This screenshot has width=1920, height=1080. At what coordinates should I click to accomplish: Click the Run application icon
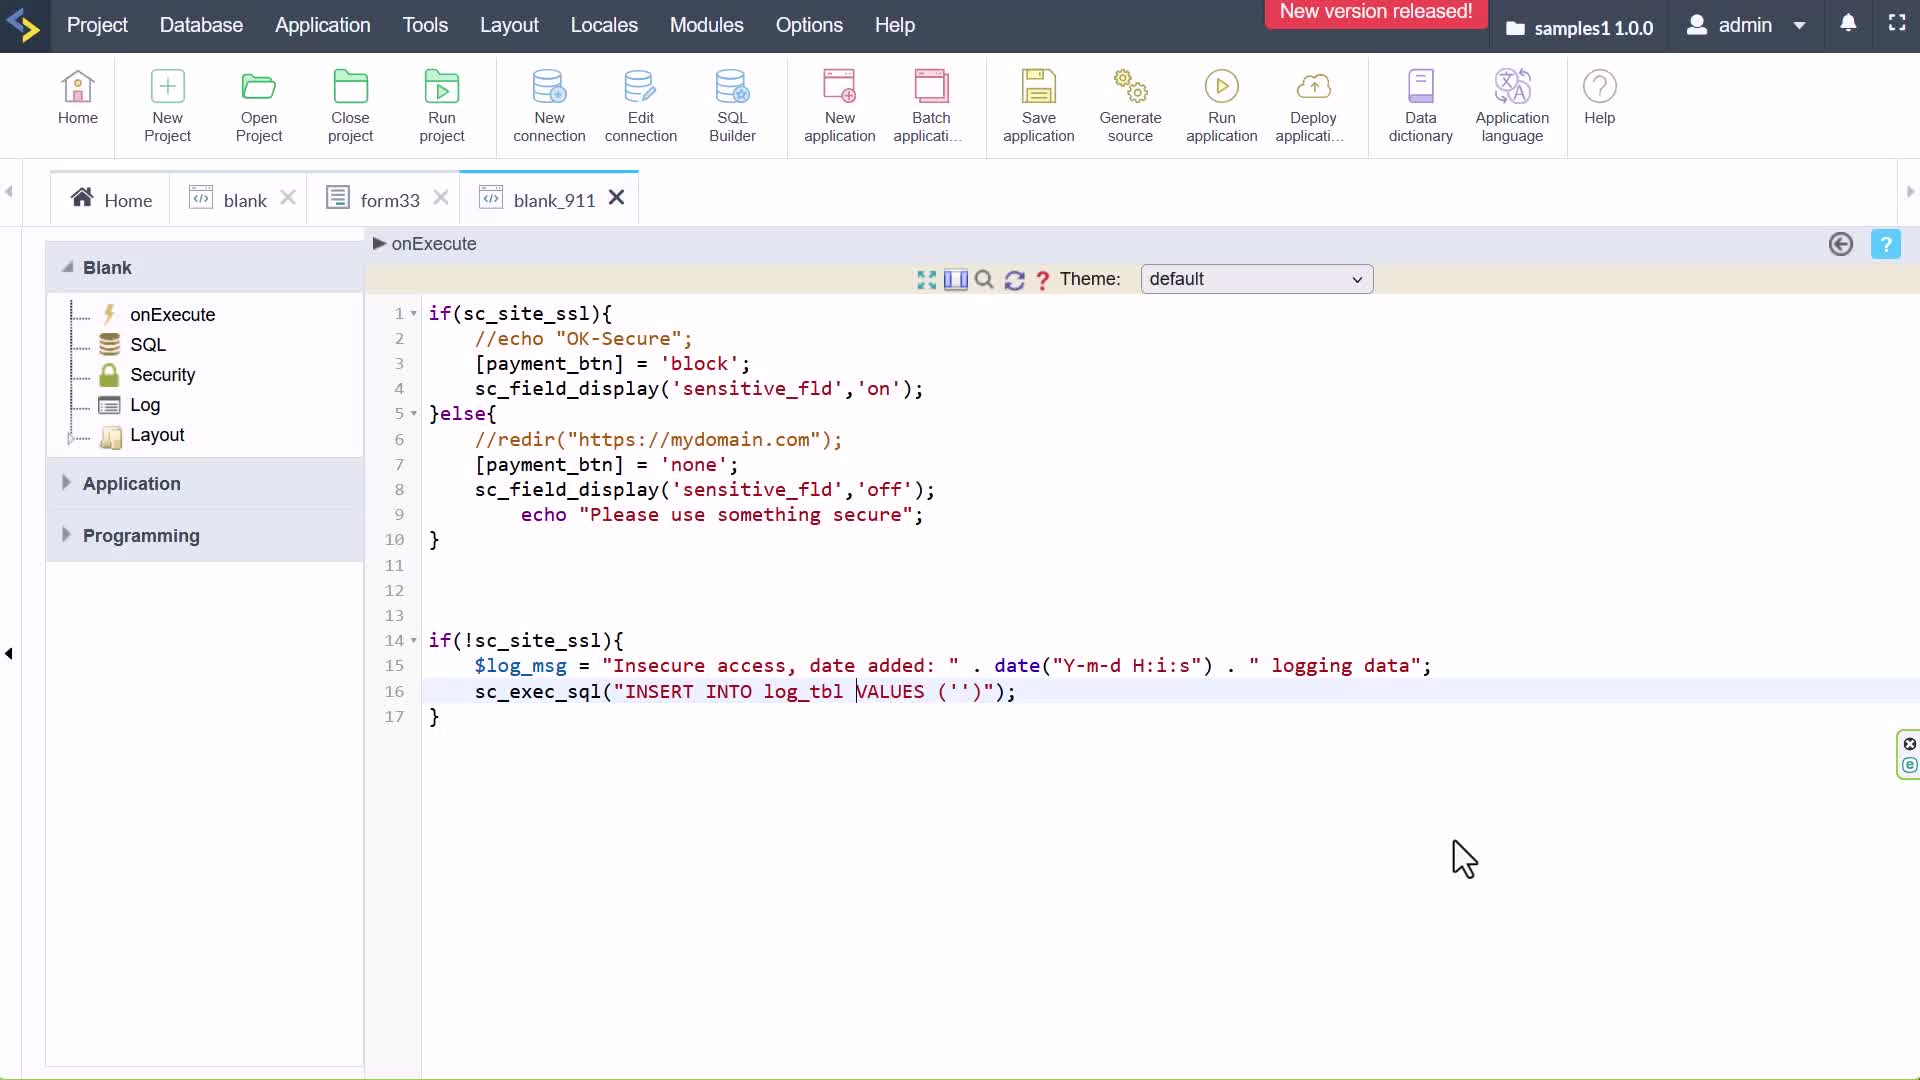(x=1221, y=106)
